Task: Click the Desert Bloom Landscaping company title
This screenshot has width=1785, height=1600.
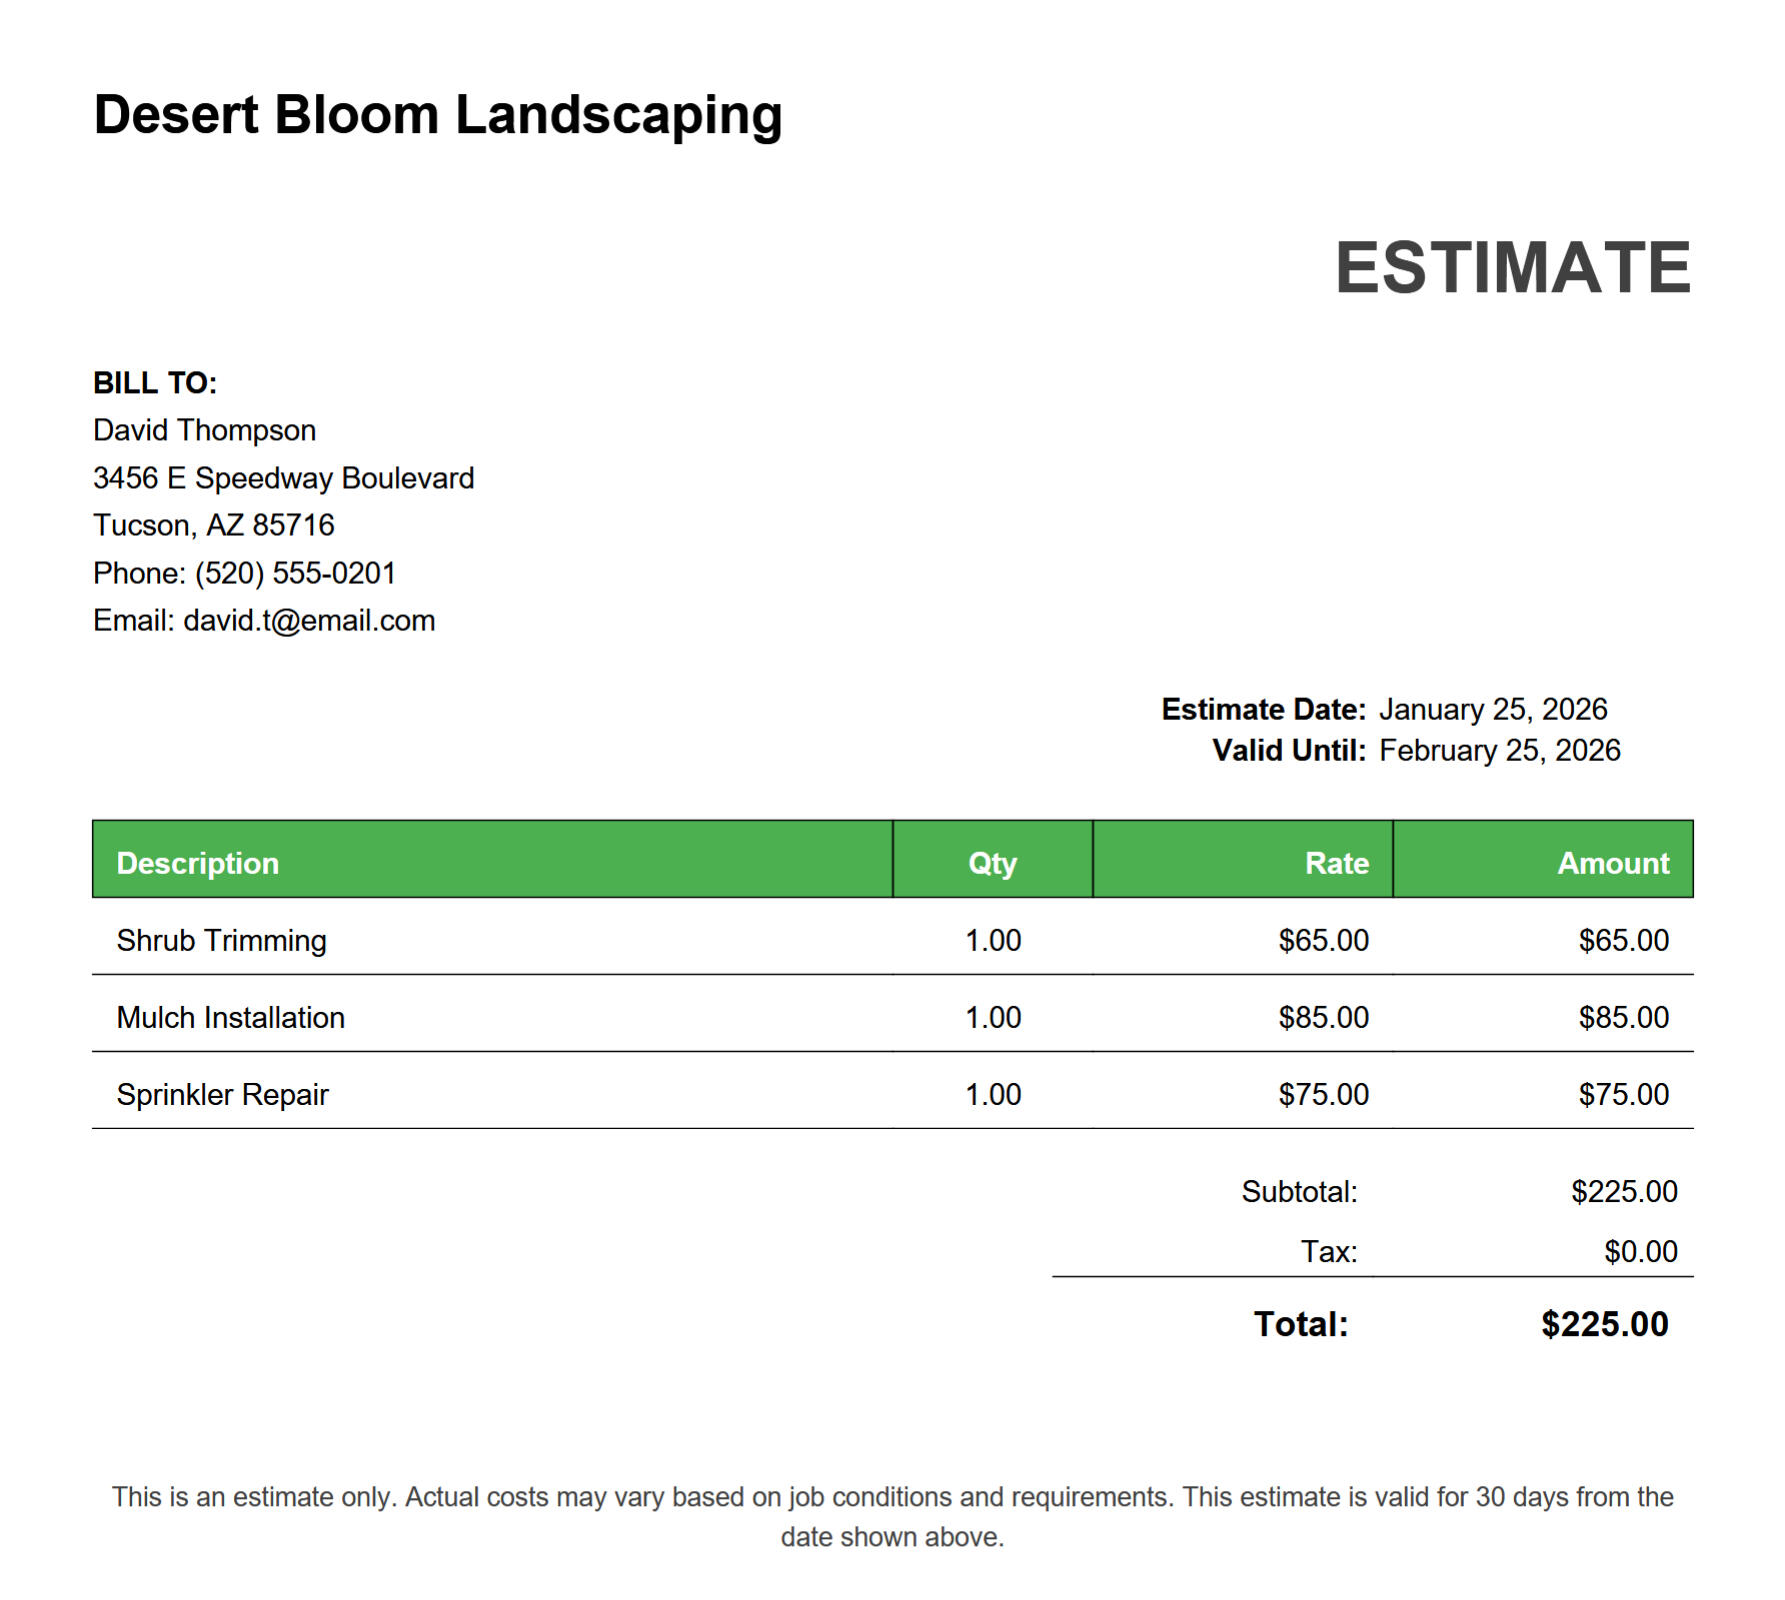Action: [x=437, y=115]
